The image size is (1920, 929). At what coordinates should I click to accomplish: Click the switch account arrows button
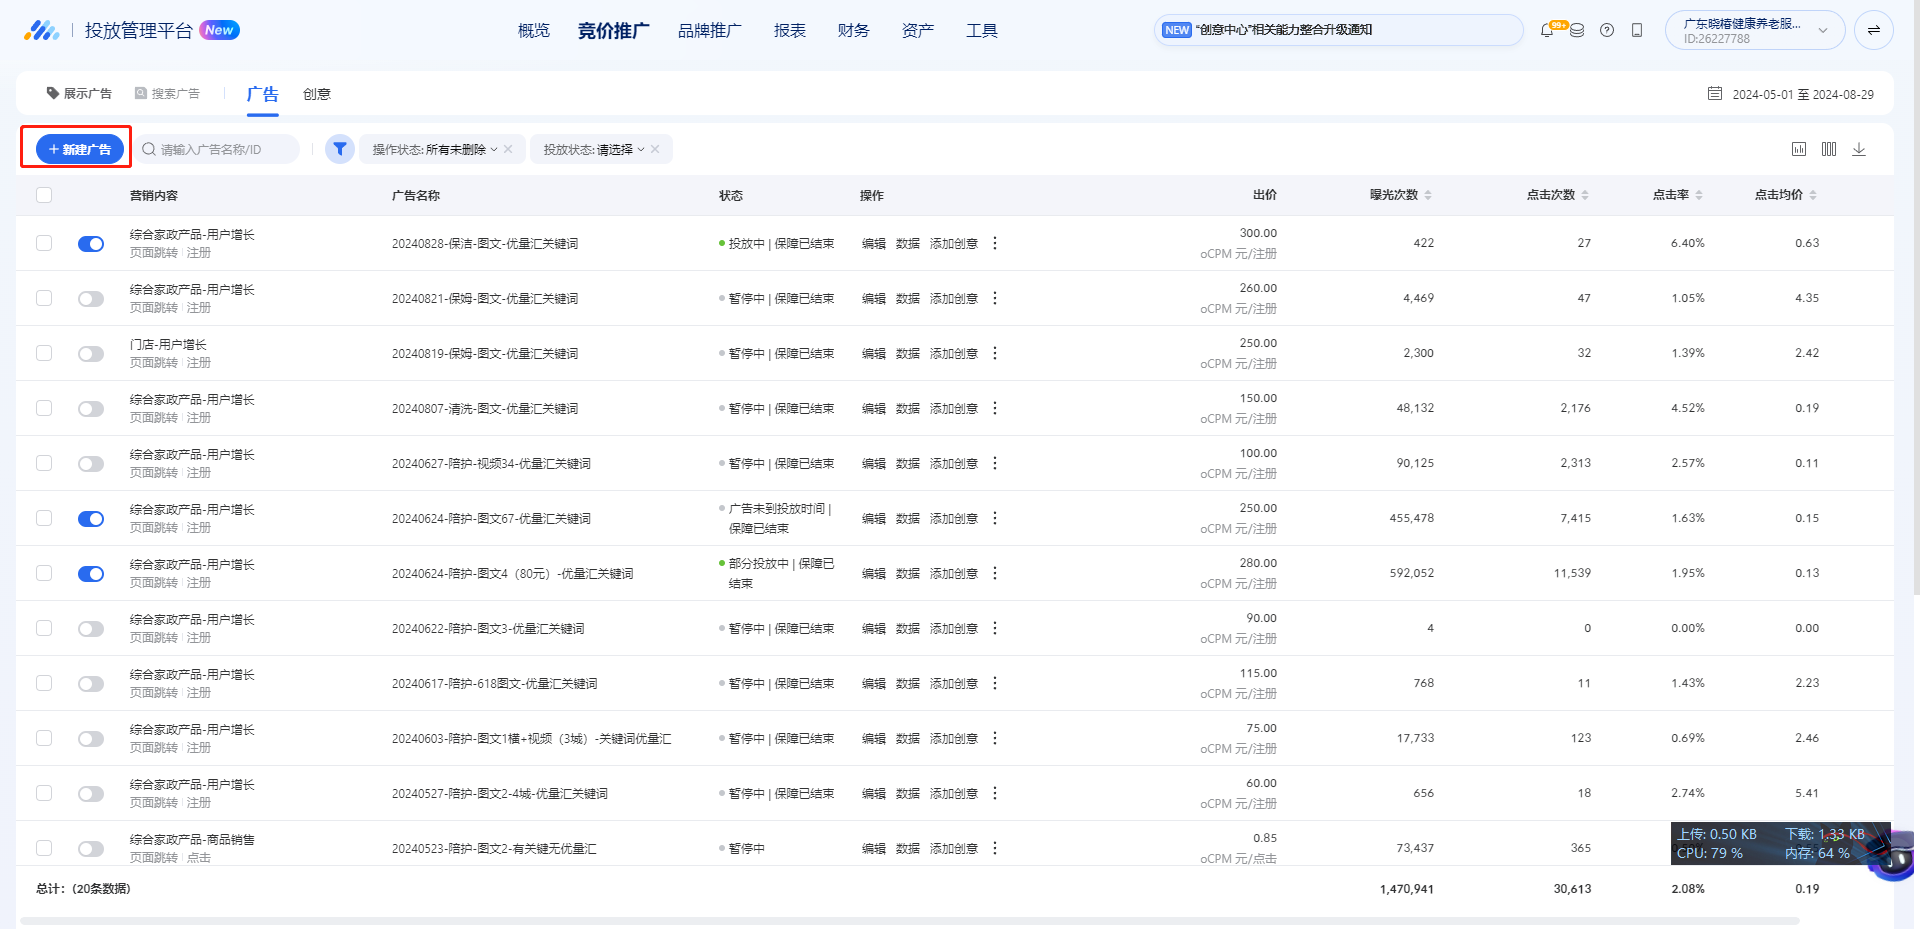click(1874, 30)
